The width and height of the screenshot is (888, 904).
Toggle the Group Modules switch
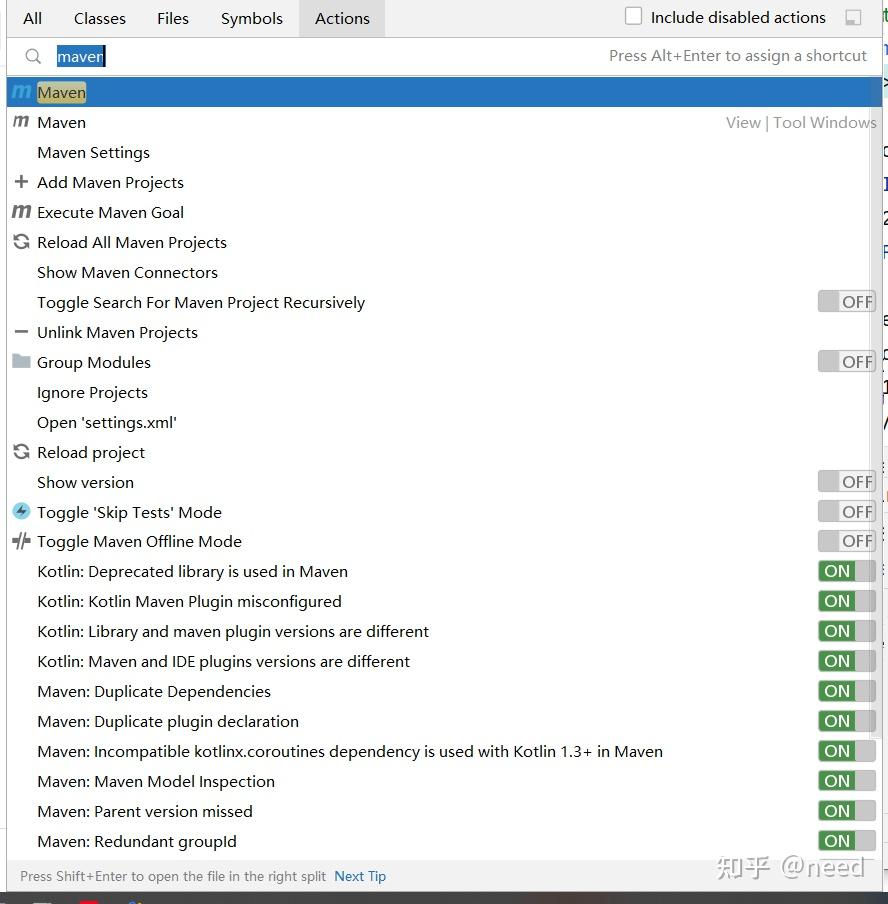pyautogui.click(x=846, y=362)
